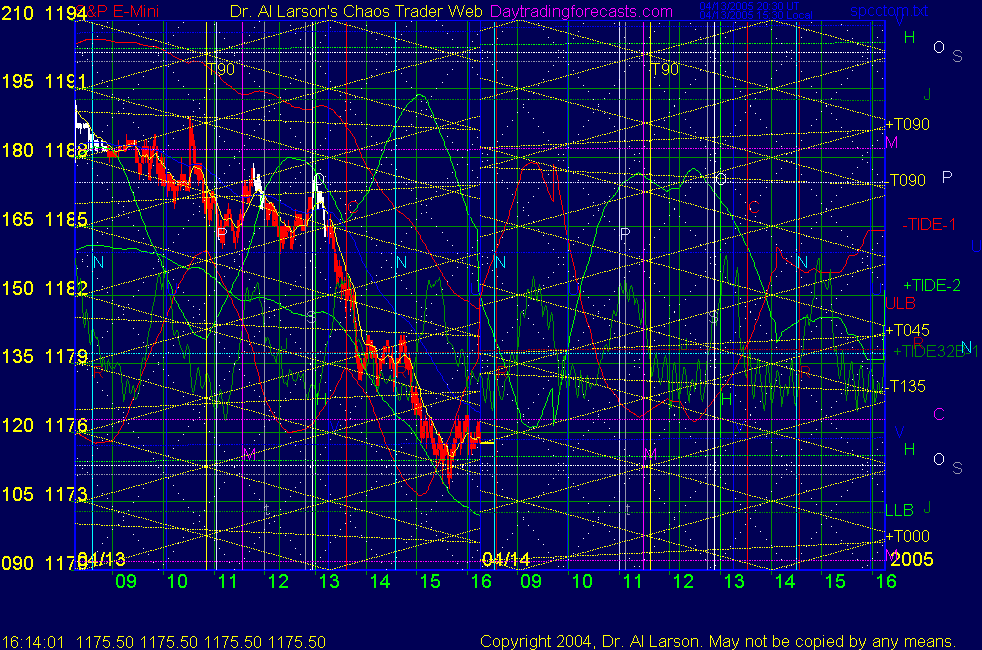This screenshot has width=982, height=650.
Task: Click the "1182" price level label
Action: pos(66,288)
